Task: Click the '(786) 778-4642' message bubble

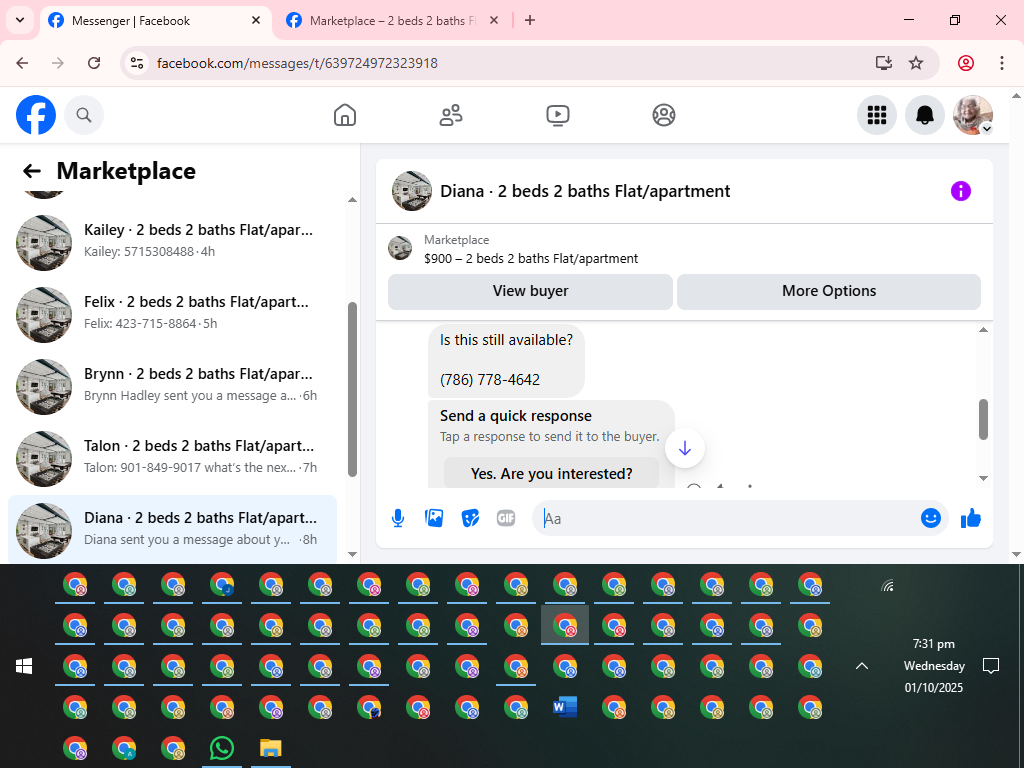Action: (x=506, y=360)
